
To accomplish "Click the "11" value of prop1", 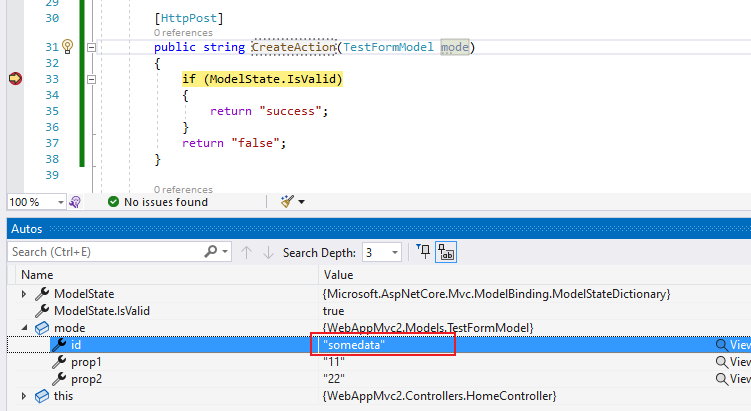I will 334,362.
